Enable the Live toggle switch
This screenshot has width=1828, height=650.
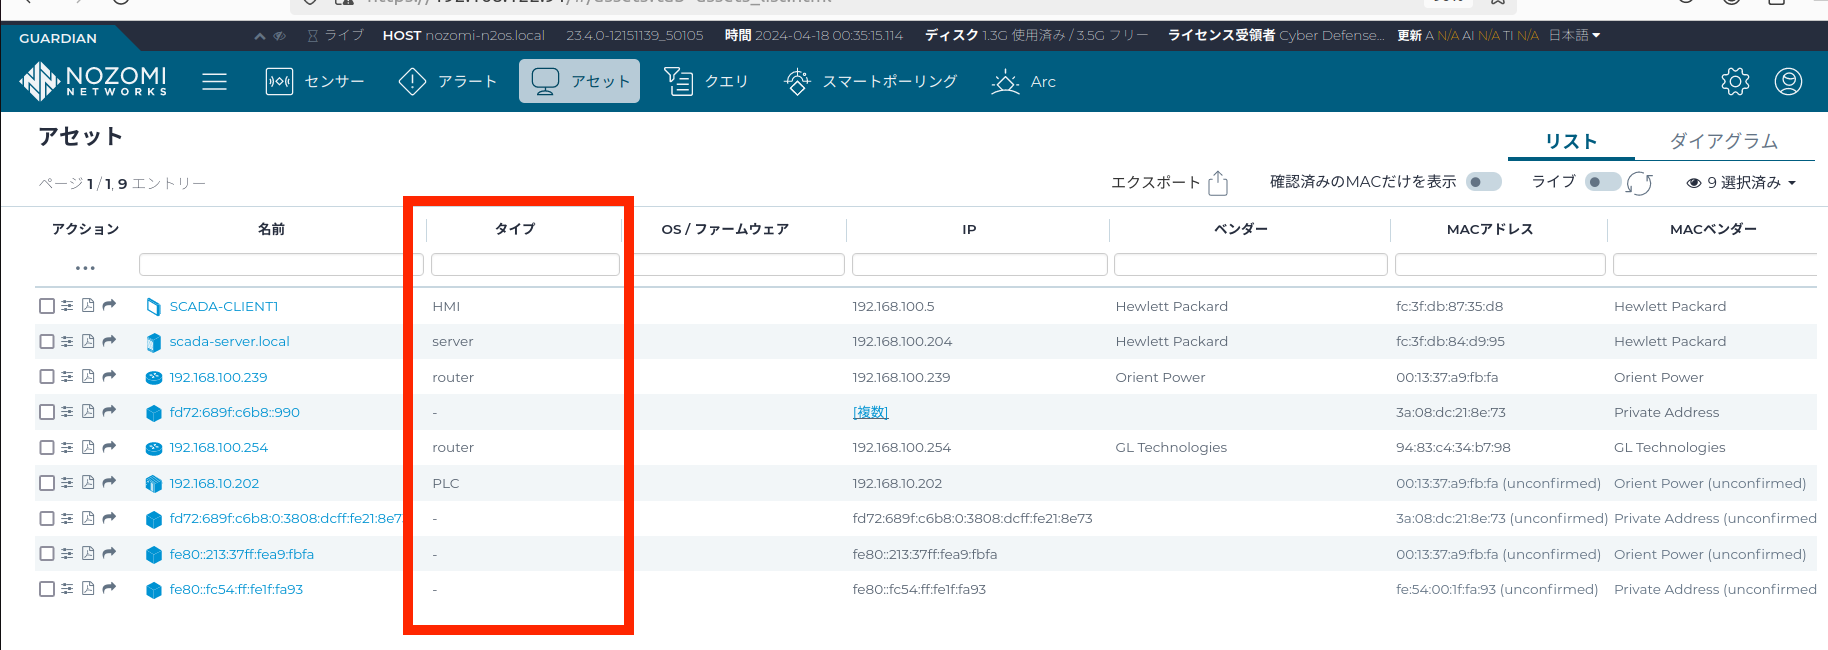pos(1601,182)
